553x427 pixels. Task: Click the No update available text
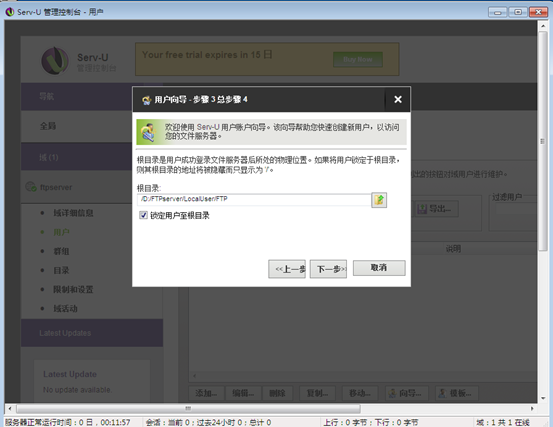click(x=77, y=390)
